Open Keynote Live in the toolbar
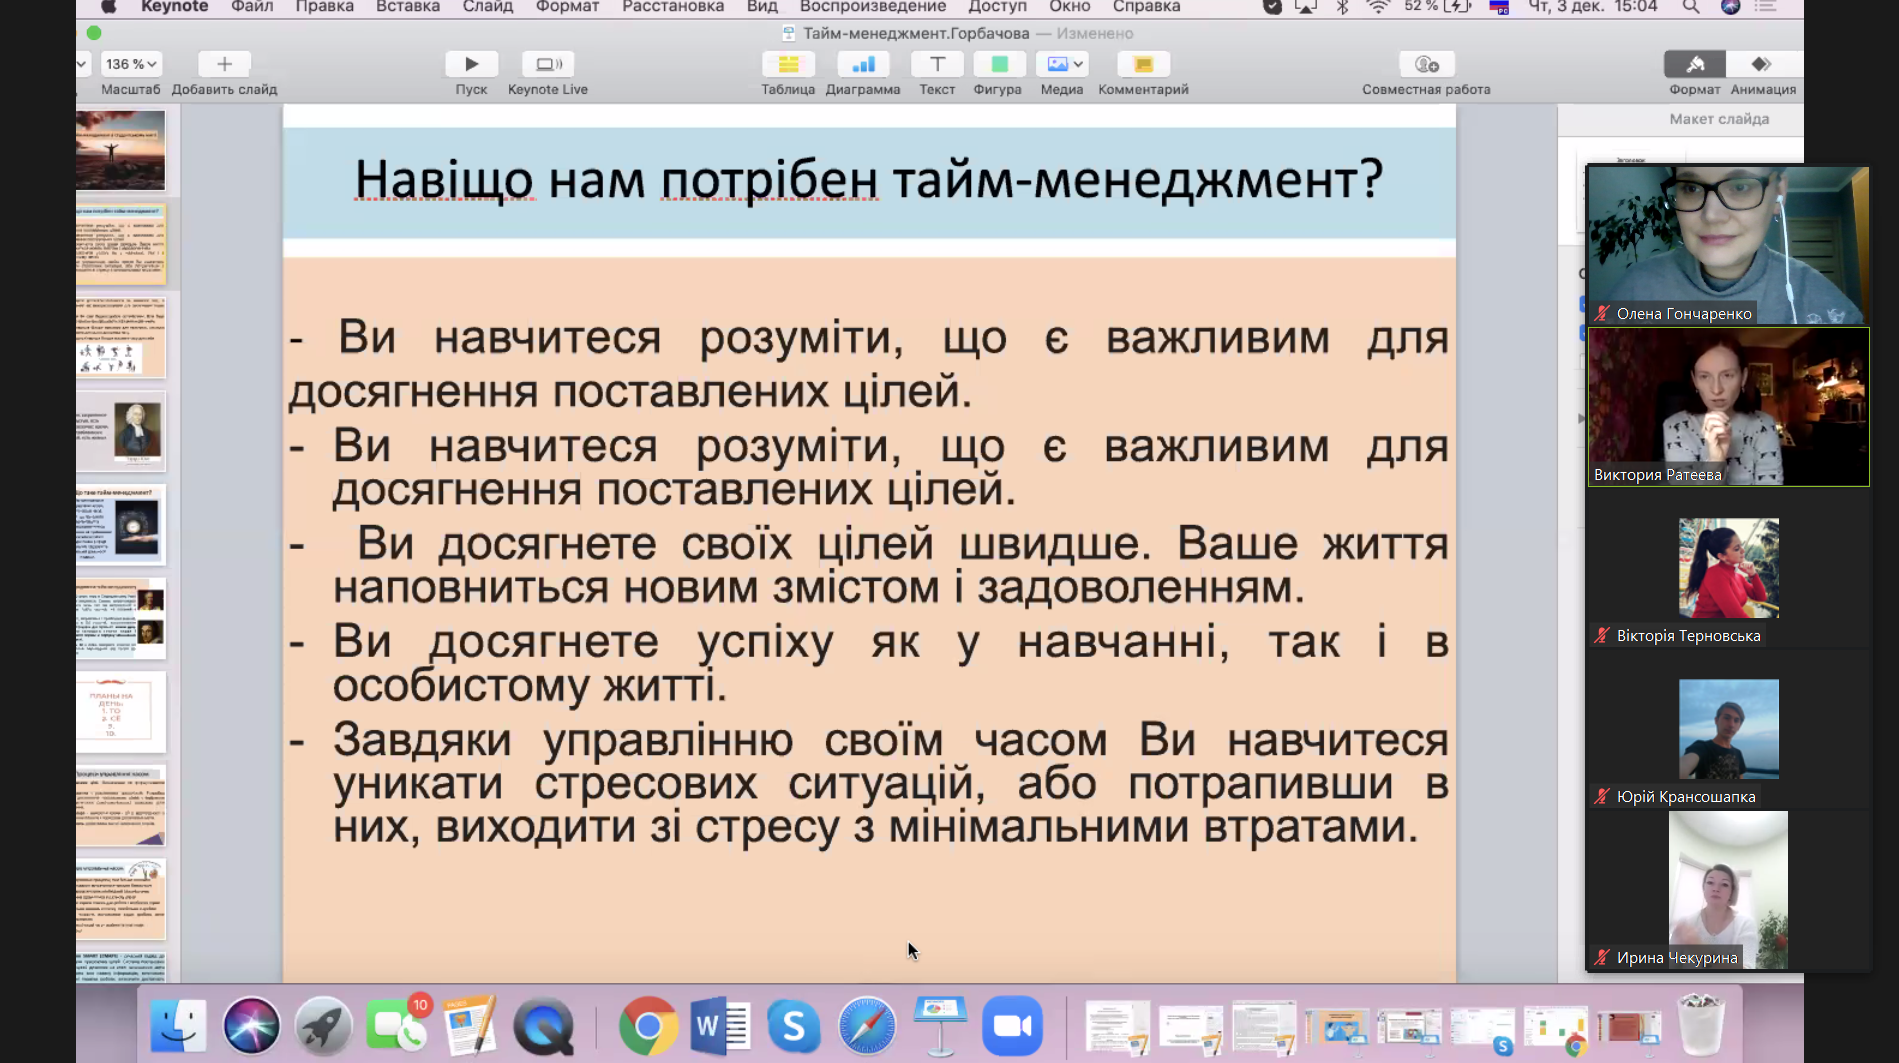This screenshot has width=1899, height=1063. point(548,64)
